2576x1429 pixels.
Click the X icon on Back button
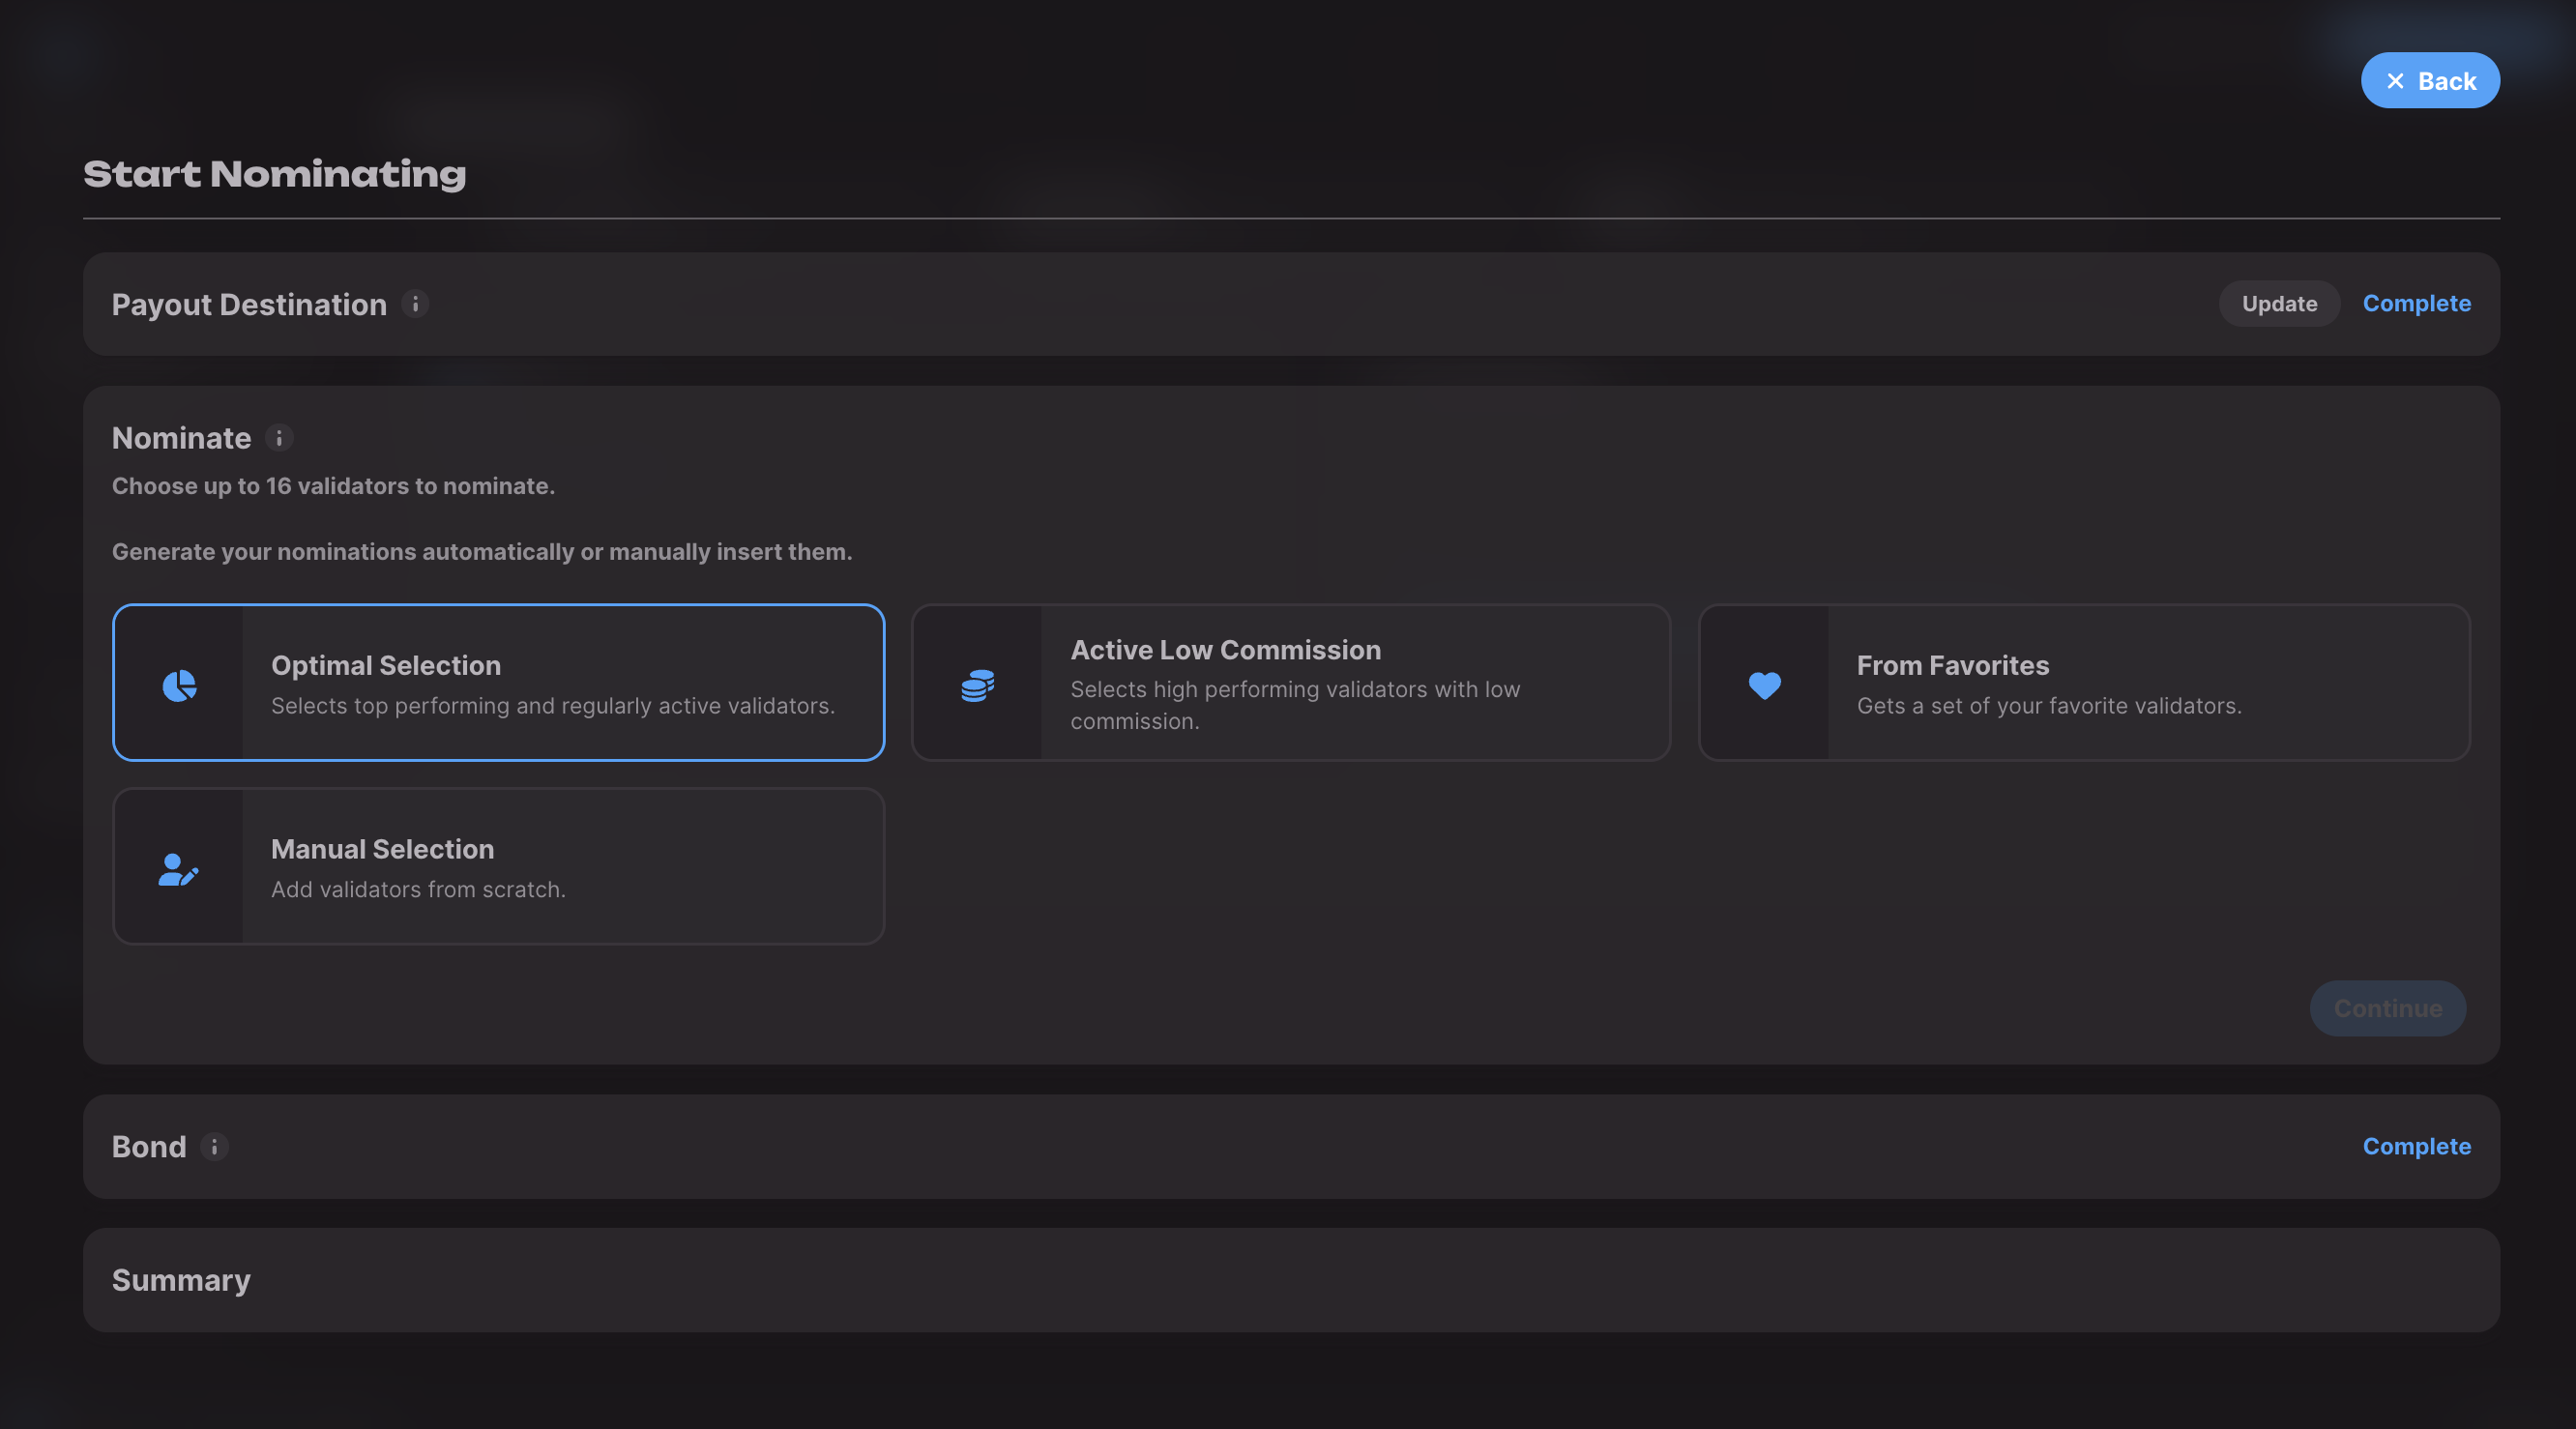[x=2395, y=81]
